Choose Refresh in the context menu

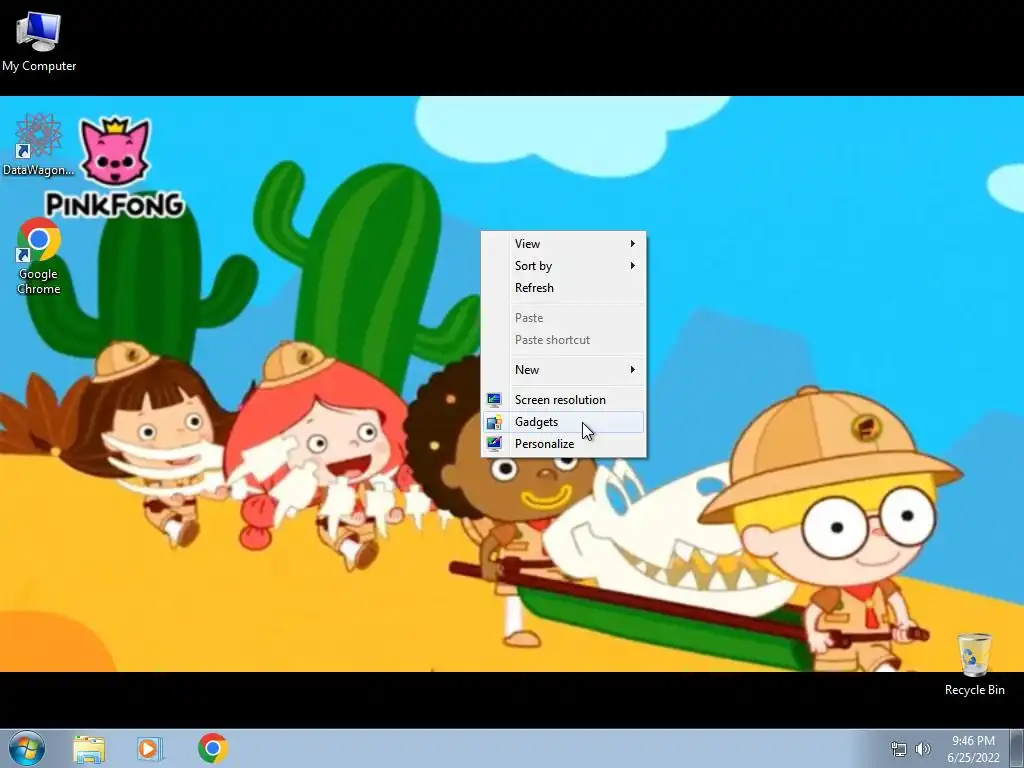[x=564, y=288]
